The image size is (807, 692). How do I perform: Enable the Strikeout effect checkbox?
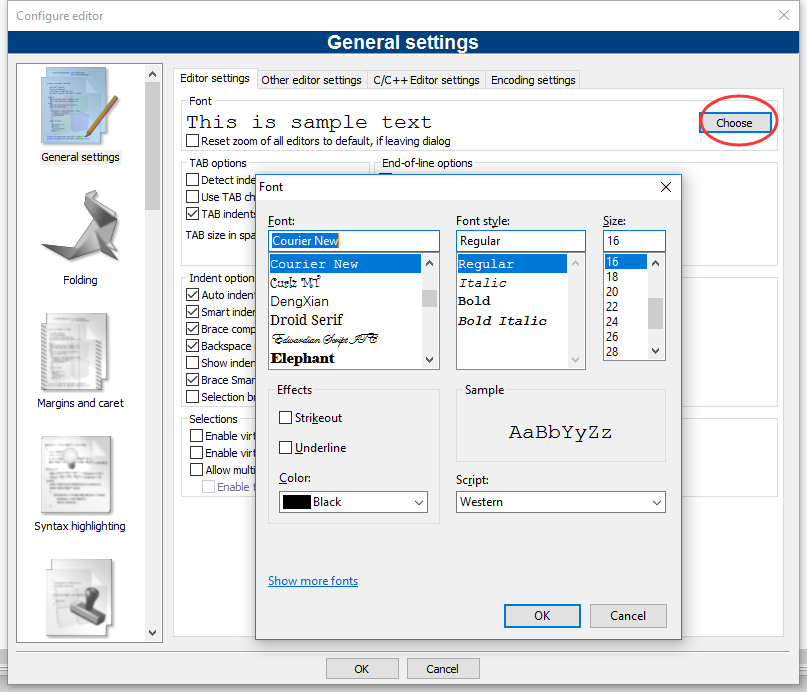285,417
